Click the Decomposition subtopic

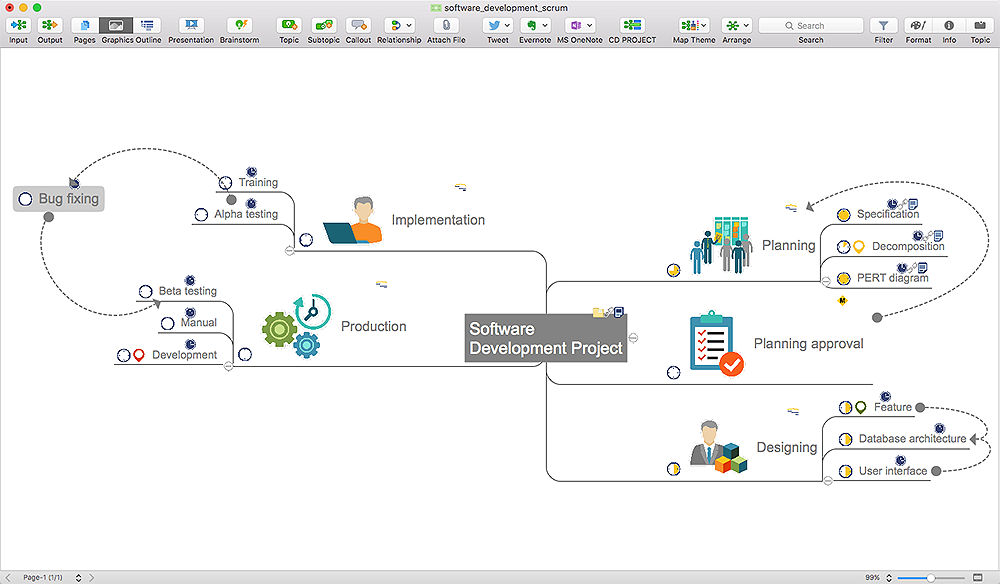(x=908, y=246)
